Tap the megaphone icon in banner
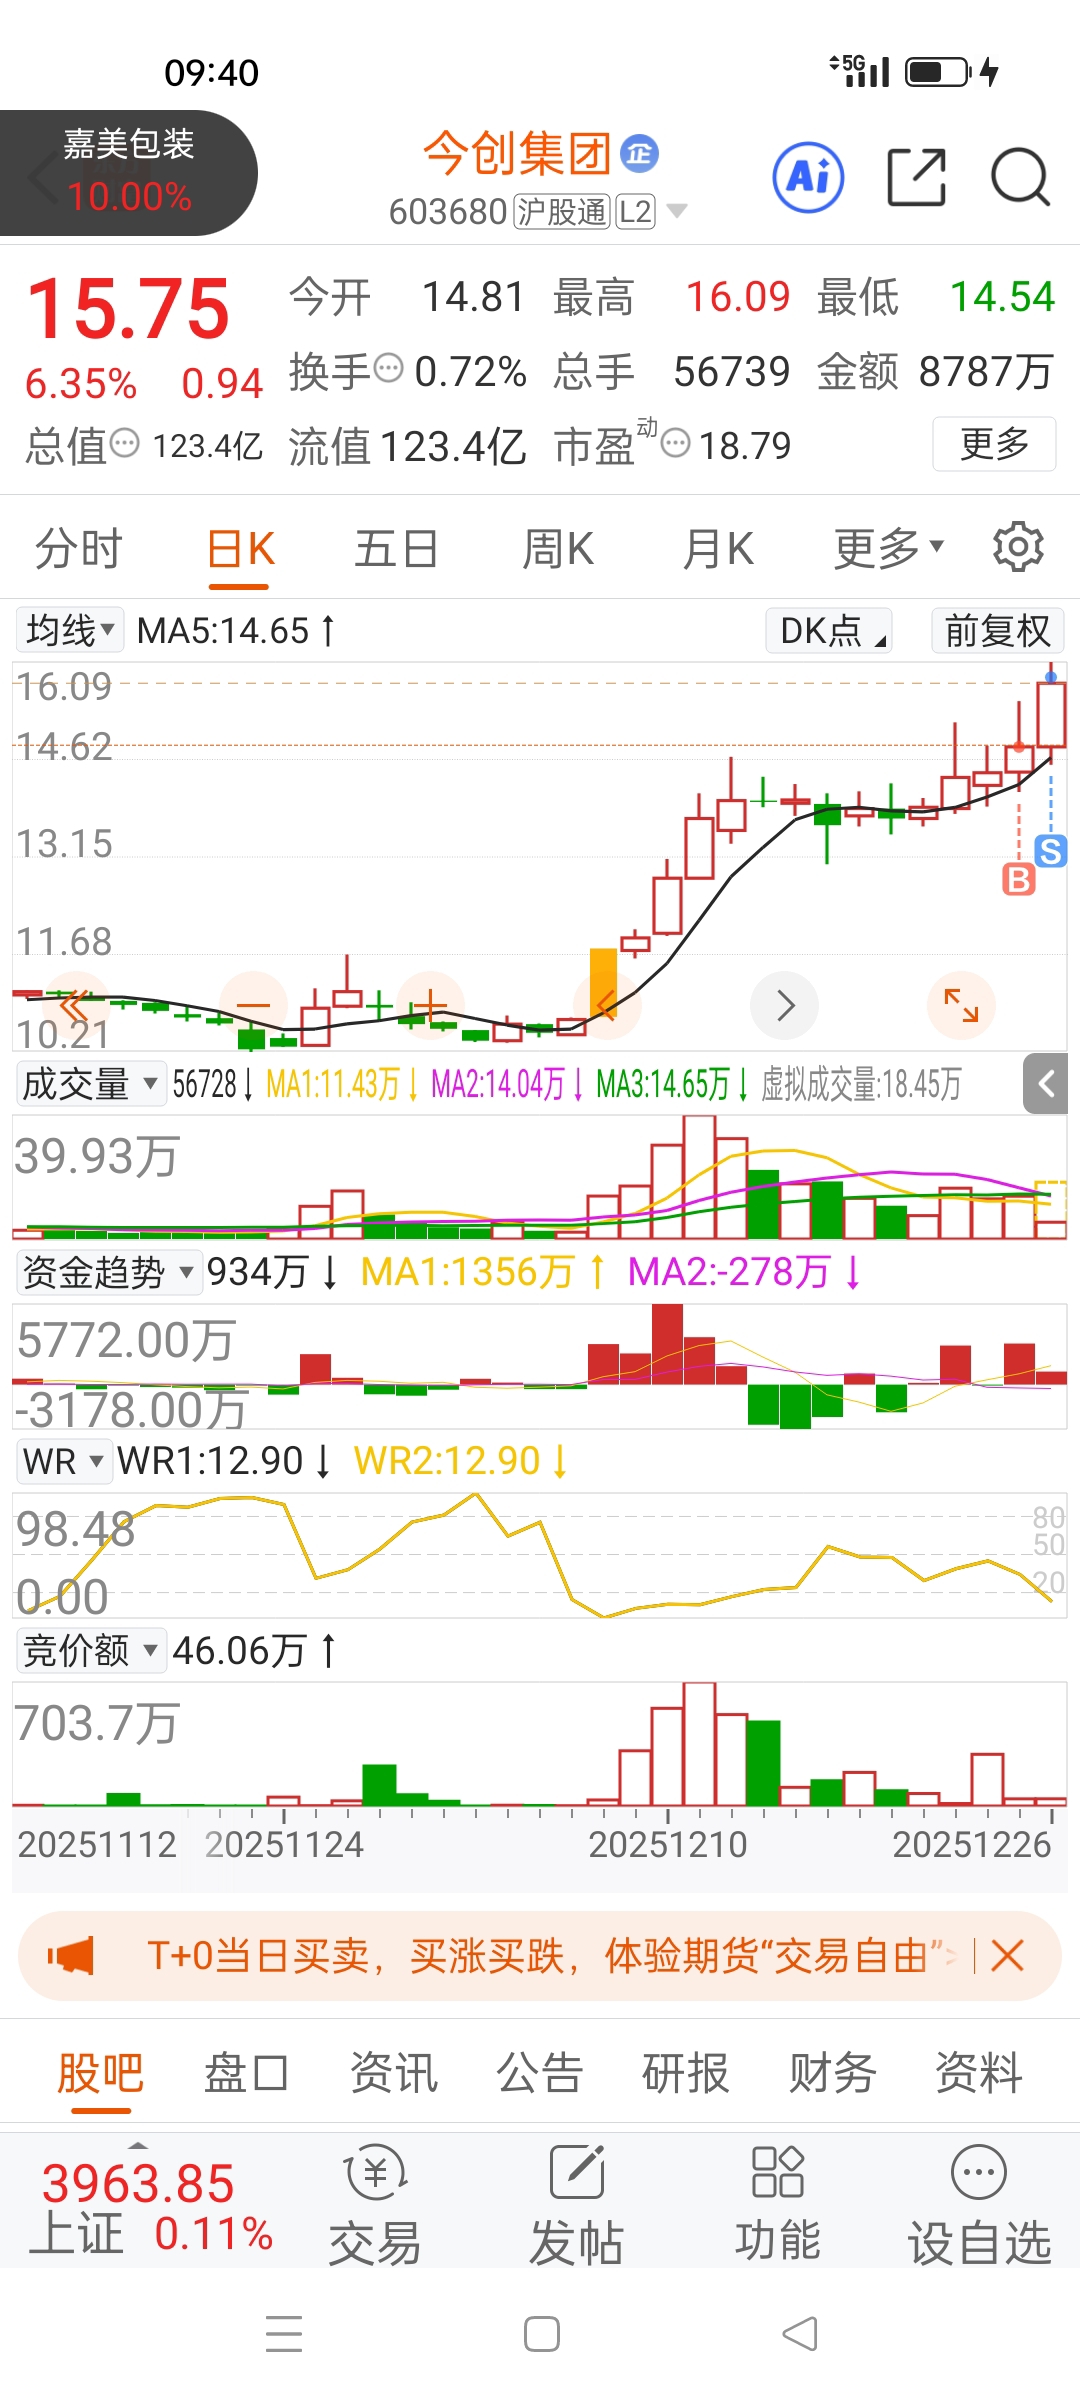This screenshot has width=1080, height=2400. [x=71, y=1955]
